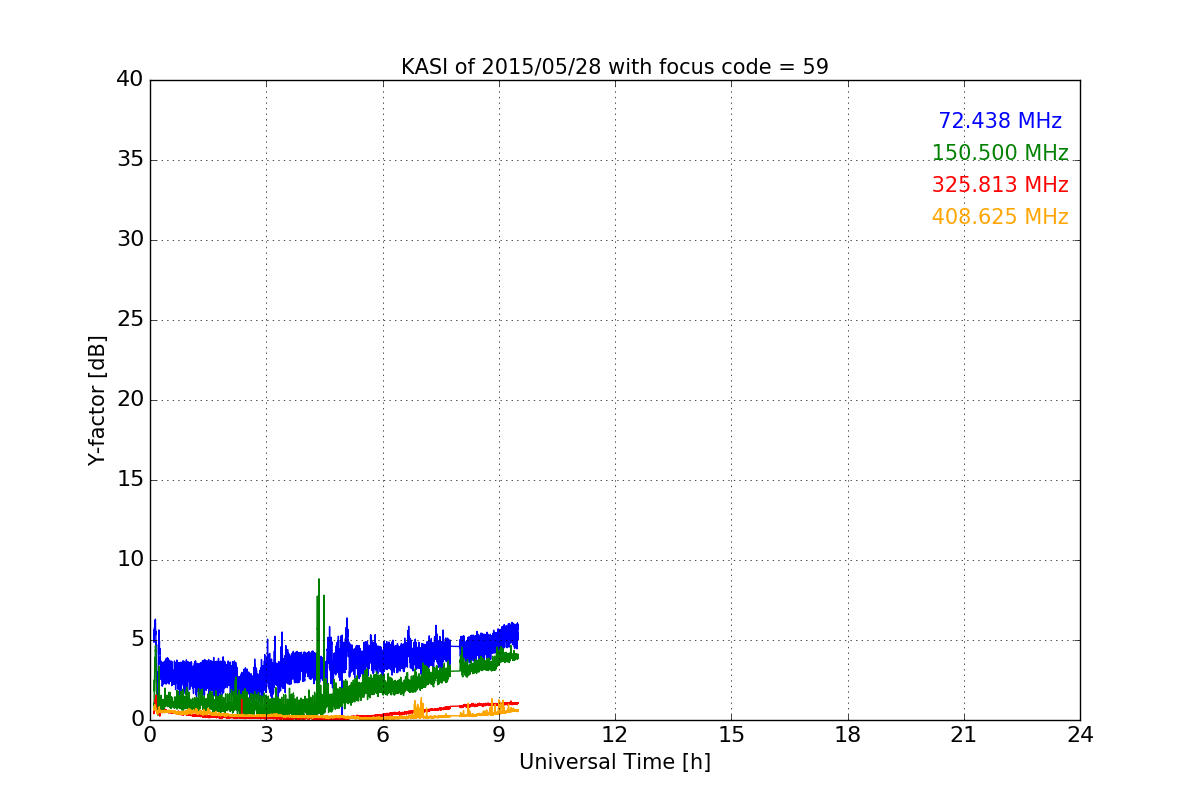Select the green 150.500 MHz legend label
1200x800 pixels.
click(1000, 153)
